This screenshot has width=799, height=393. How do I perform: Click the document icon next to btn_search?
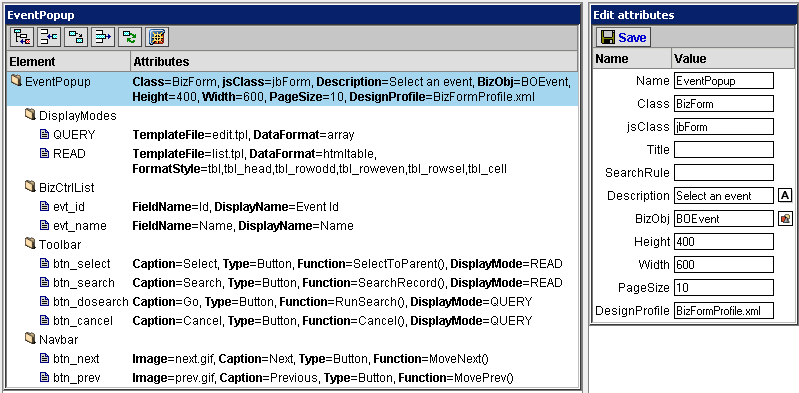coord(44,283)
